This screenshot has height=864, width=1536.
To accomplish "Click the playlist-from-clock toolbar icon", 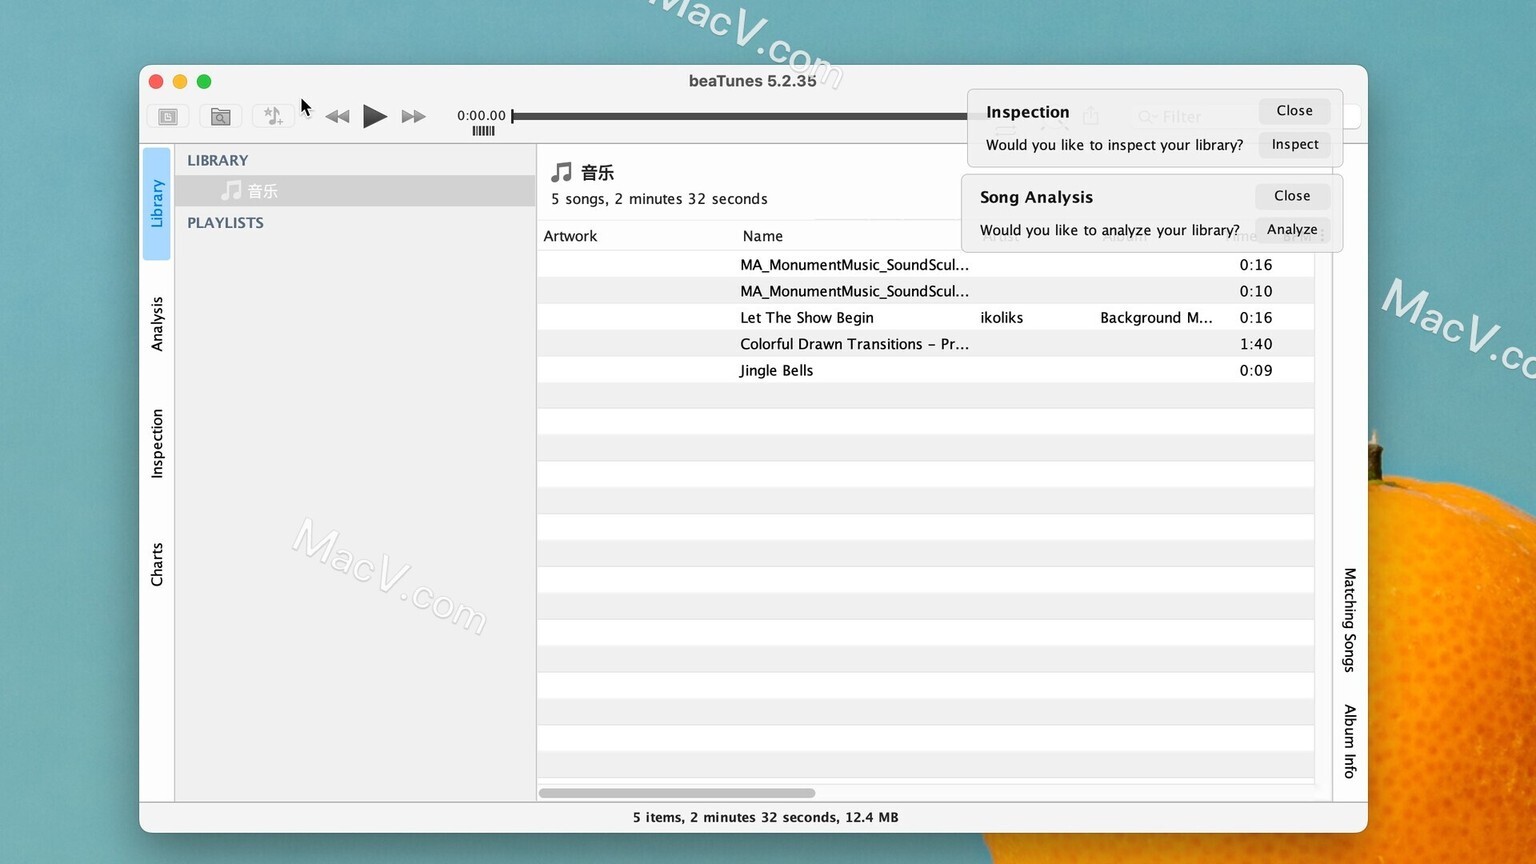I will pos(168,117).
